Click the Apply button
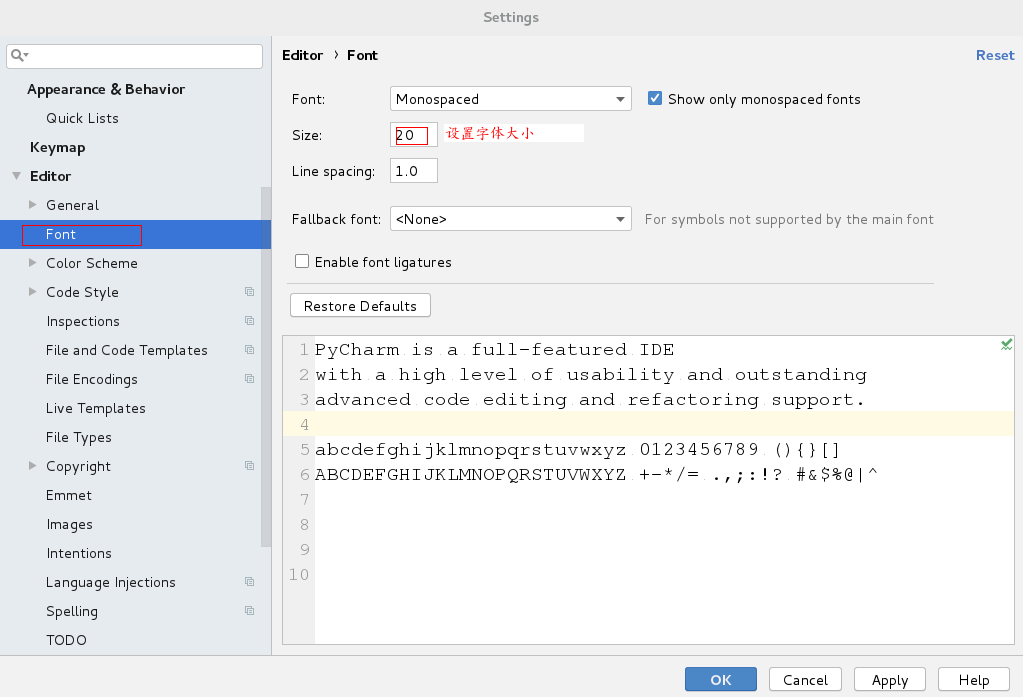1023x697 pixels. pos(890,679)
